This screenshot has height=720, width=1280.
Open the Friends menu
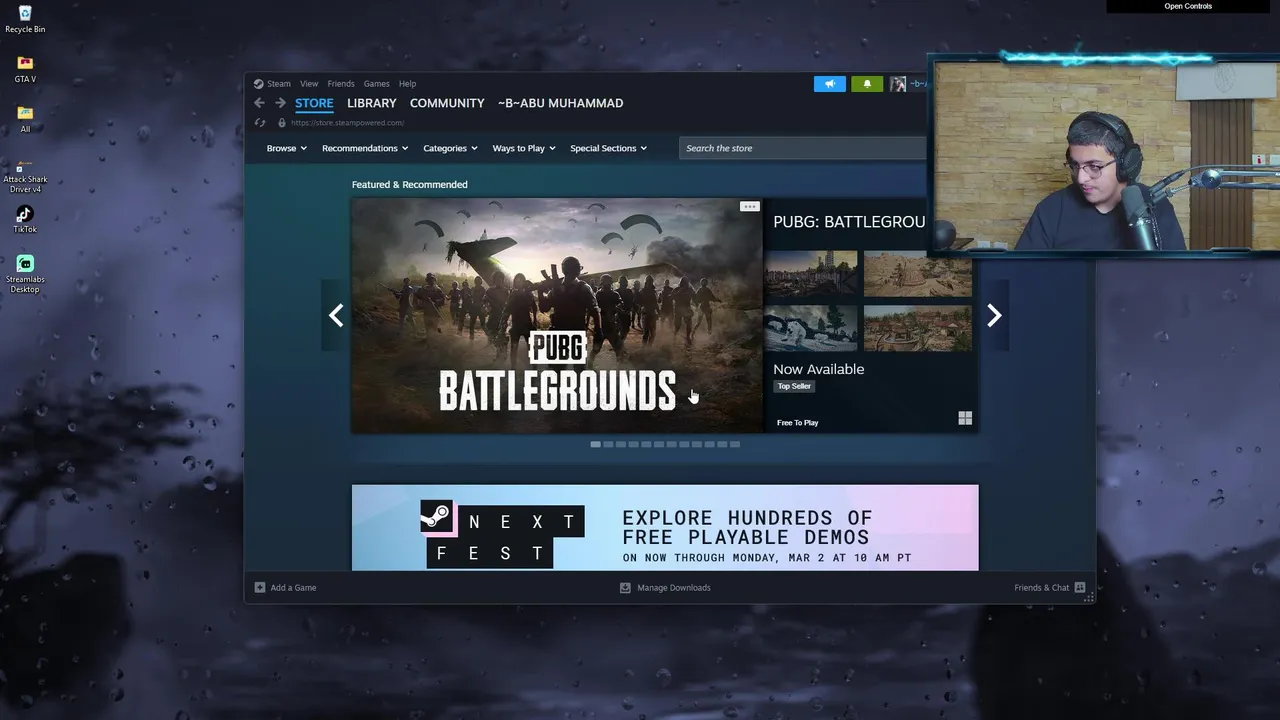point(341,84)
